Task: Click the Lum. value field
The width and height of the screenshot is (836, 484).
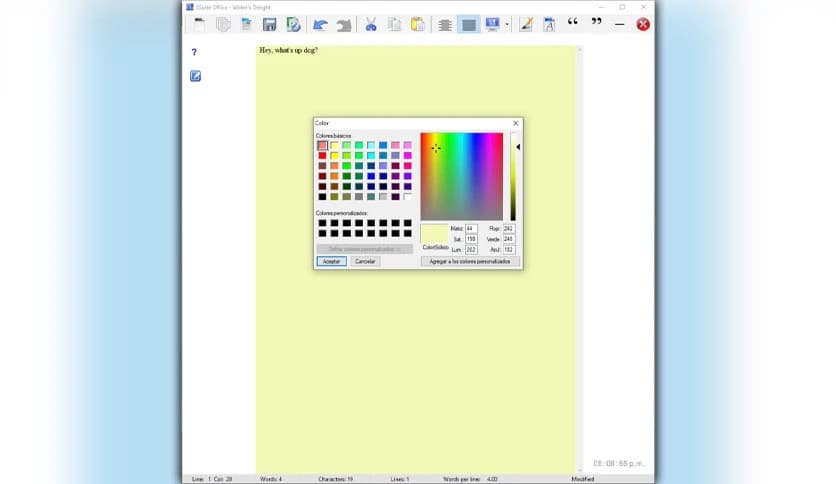Action: 471,249
